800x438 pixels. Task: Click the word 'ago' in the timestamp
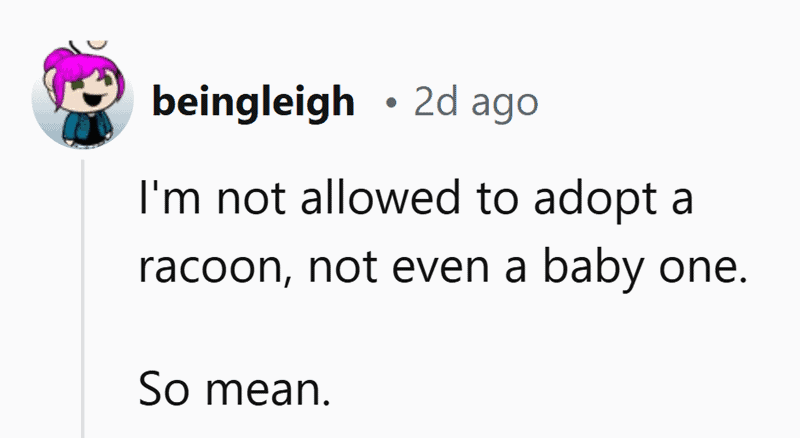[x=505, y=106]
